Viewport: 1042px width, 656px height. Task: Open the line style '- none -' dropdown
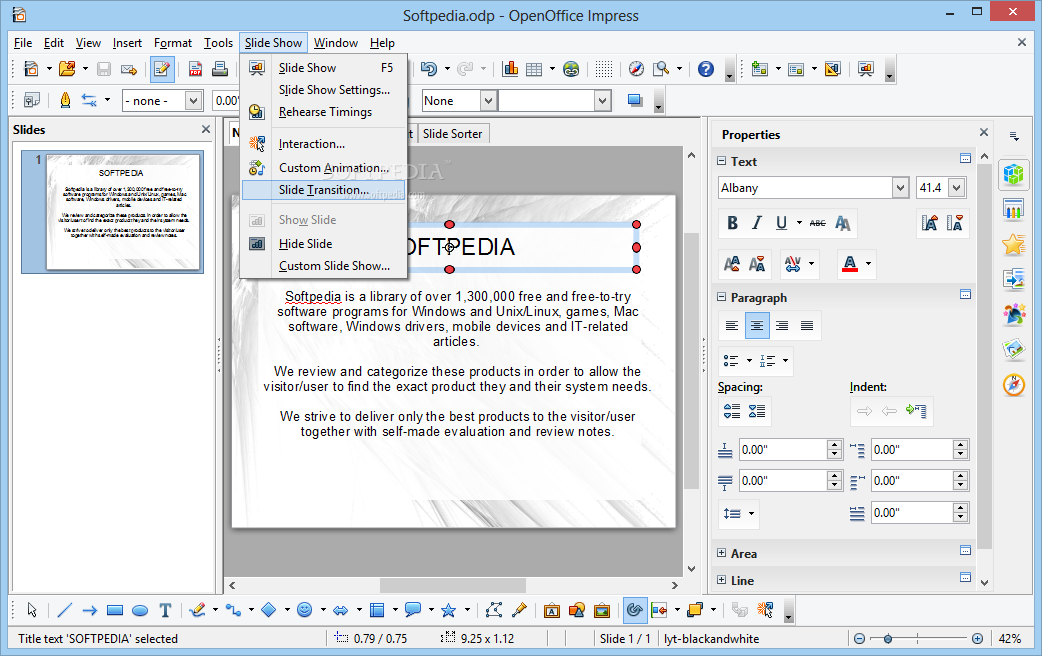click(193, 101)
